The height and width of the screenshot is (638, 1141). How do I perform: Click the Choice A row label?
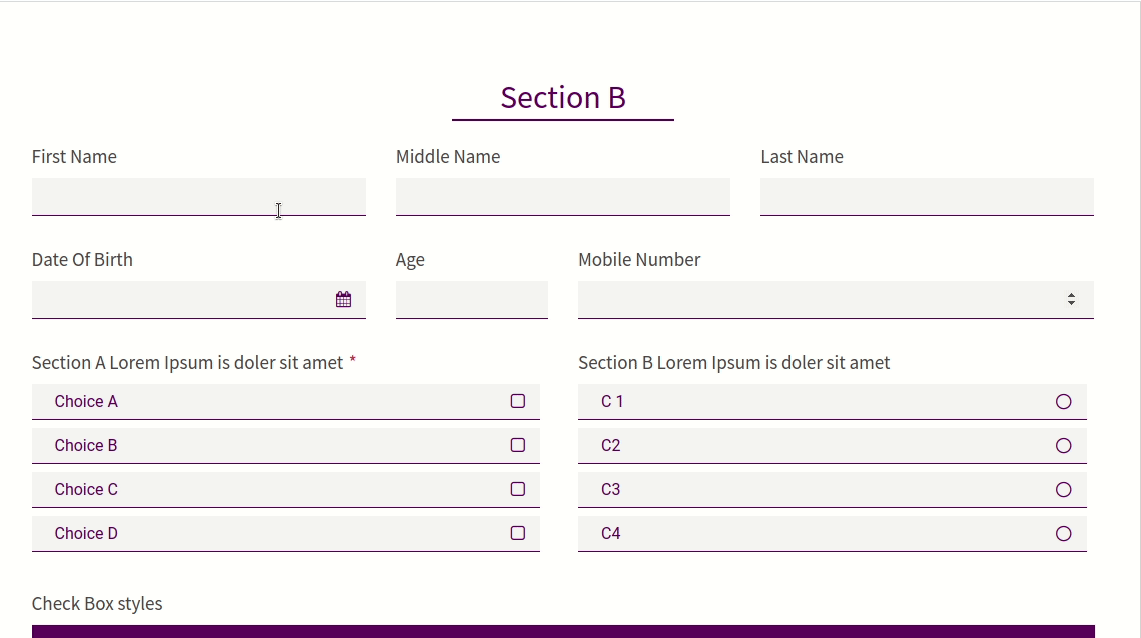pyautogui.click(x=86, y=402)
